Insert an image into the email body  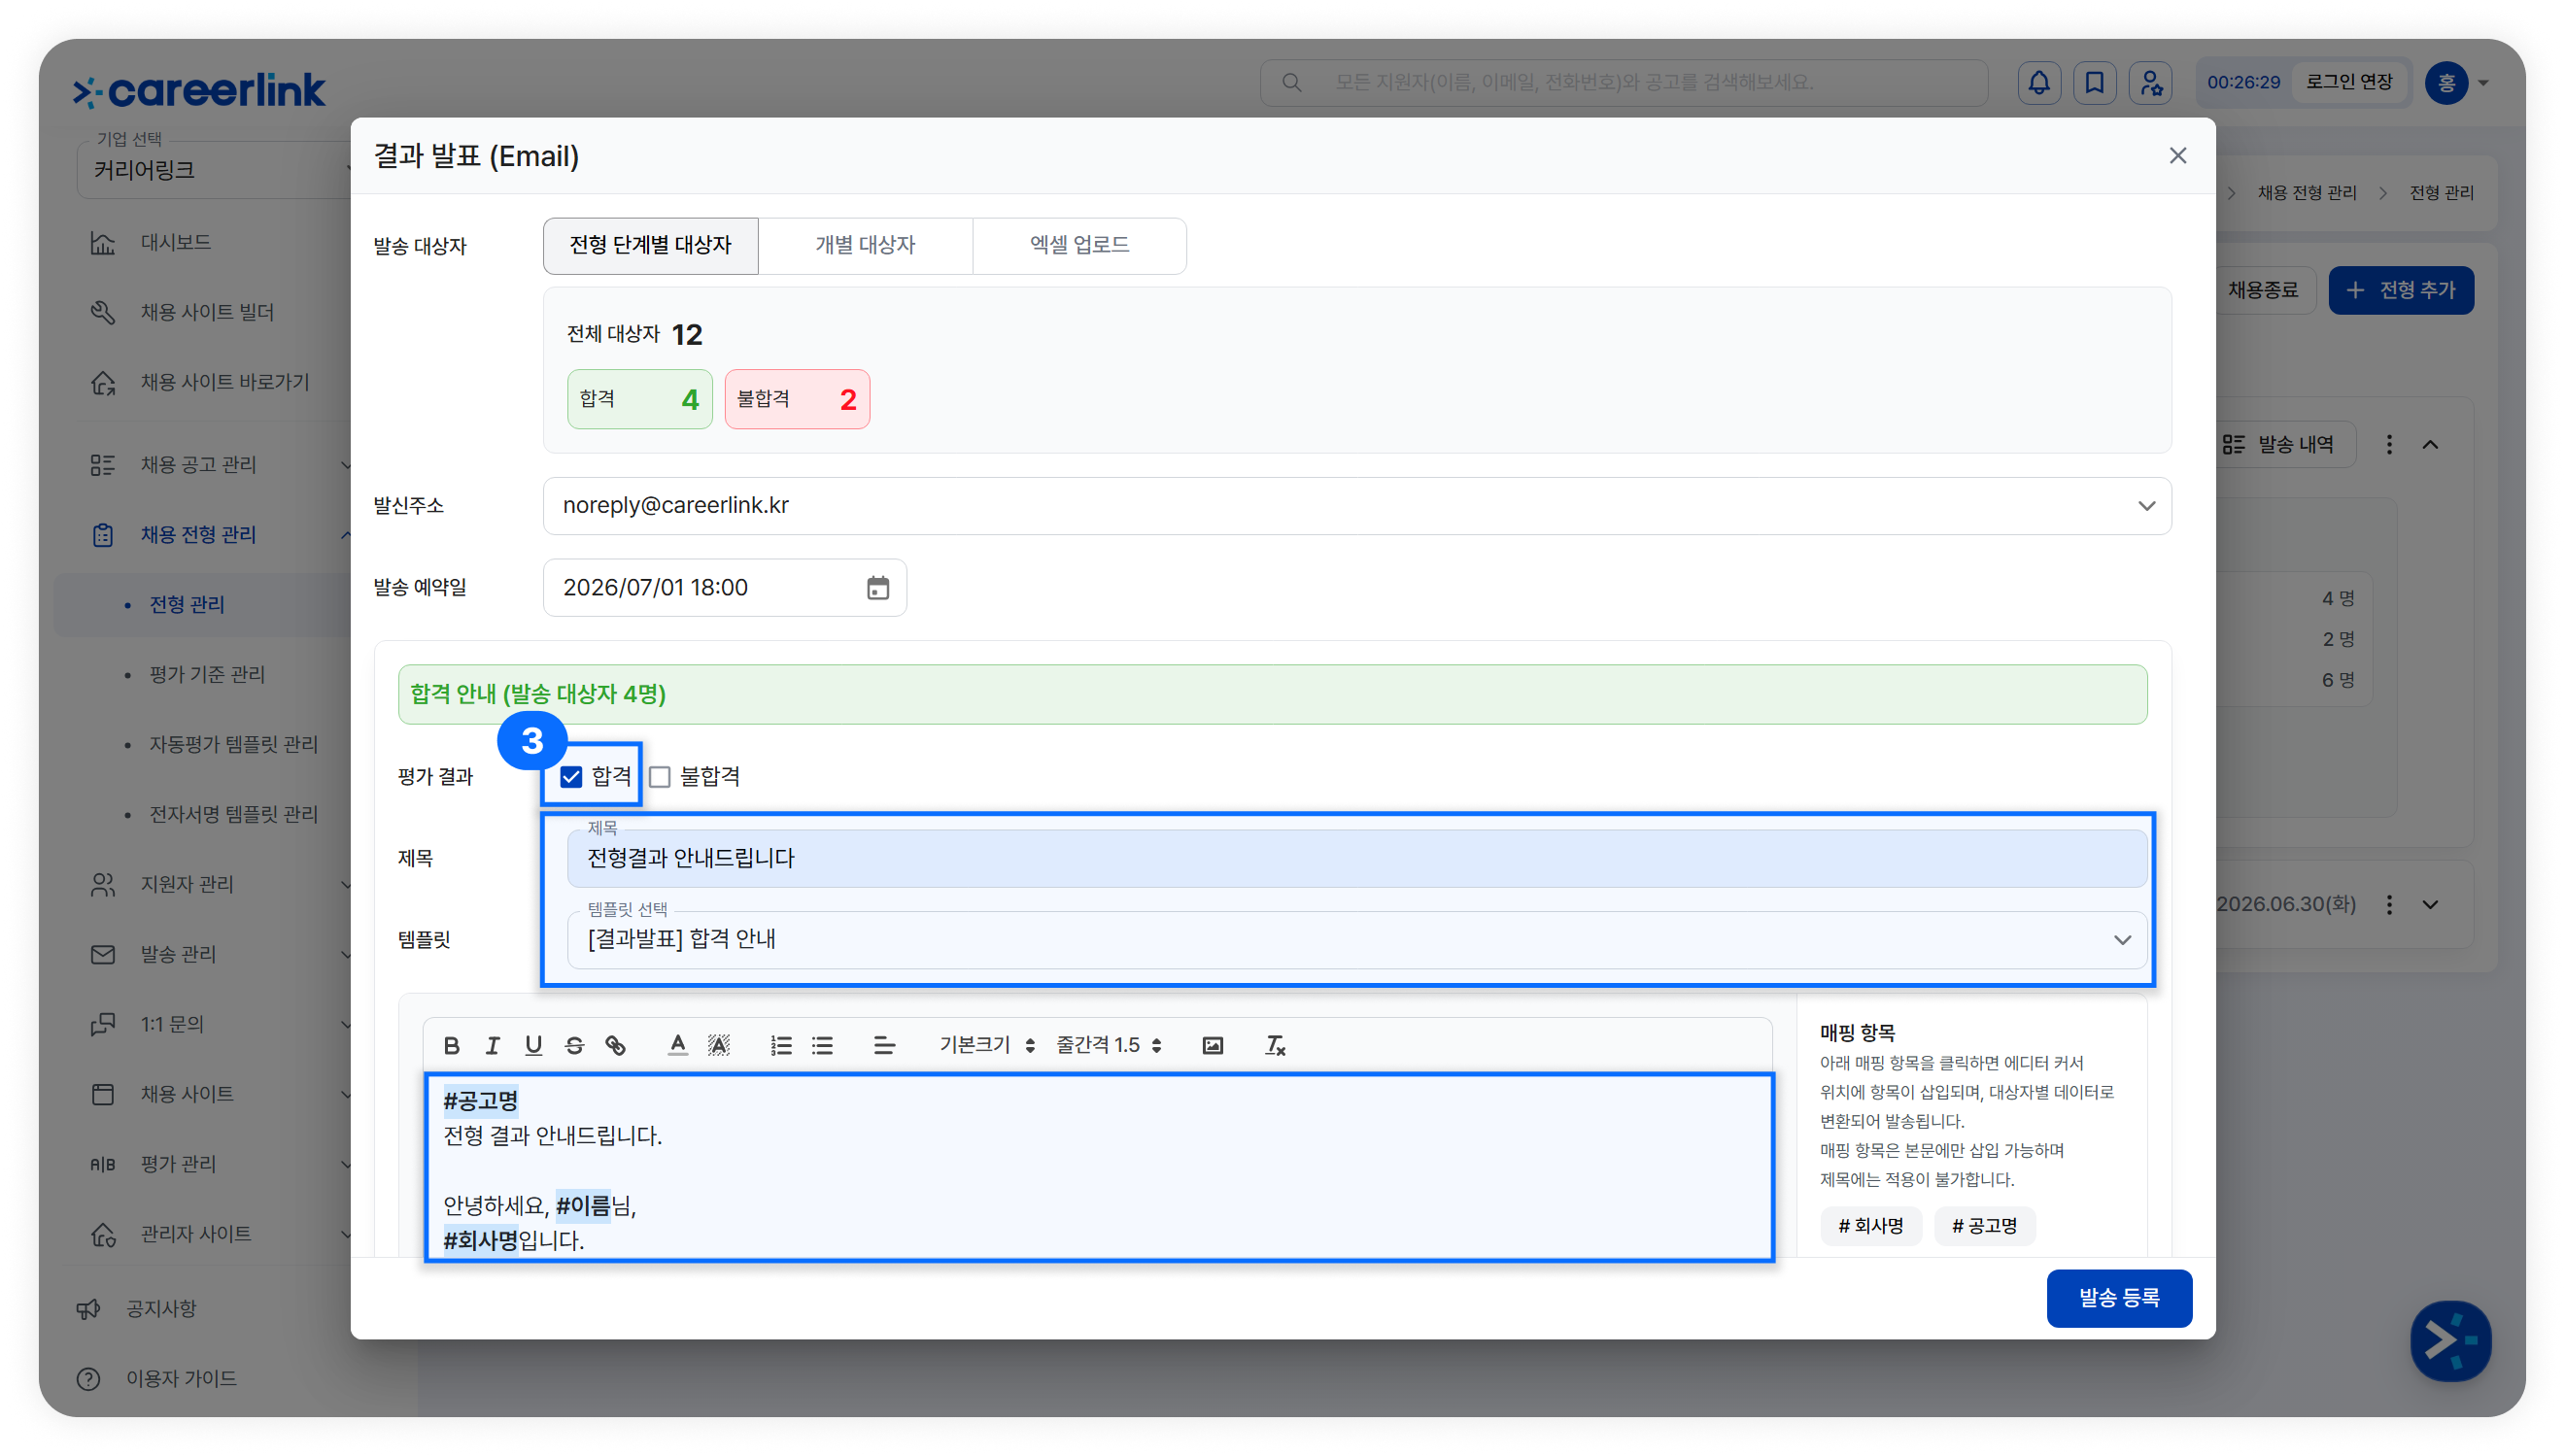click(1212, 1045)
